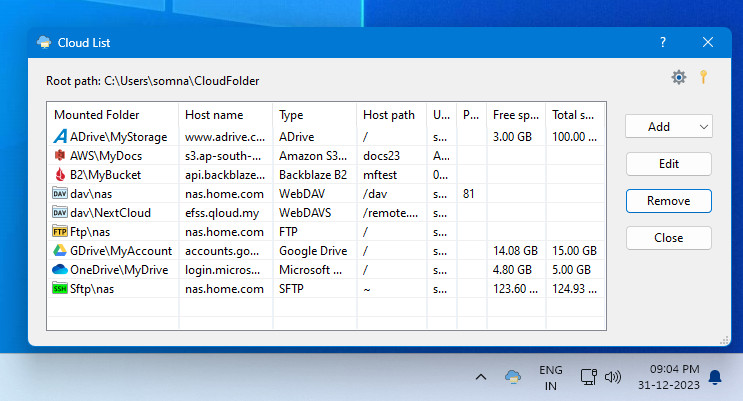Click the Root path label text
Viewport: 743px width, 401px height.
(153, 81)
